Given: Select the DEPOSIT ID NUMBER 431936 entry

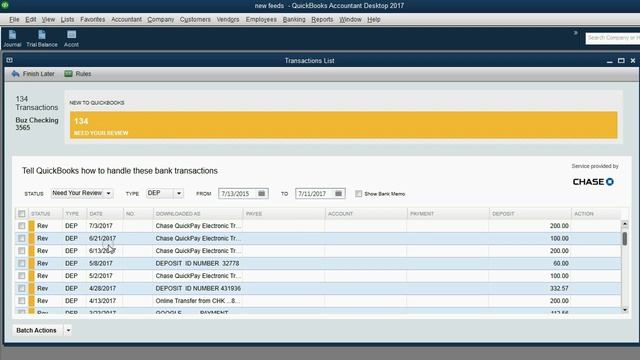Looking at the screenshot, I should click(198, 288).
